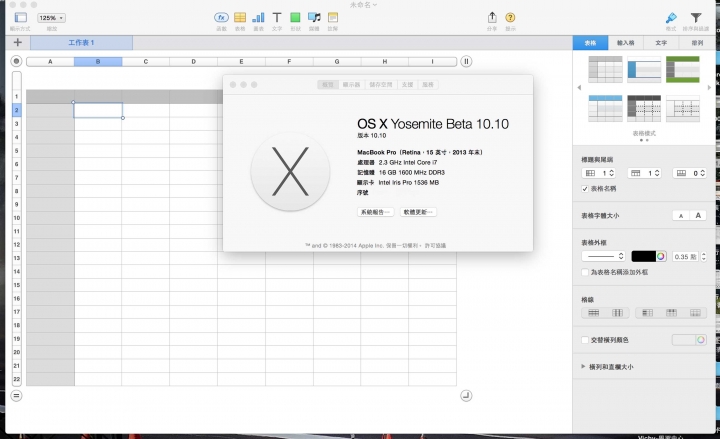Click the table resize corner handle
720x439 pixels.
466,395
